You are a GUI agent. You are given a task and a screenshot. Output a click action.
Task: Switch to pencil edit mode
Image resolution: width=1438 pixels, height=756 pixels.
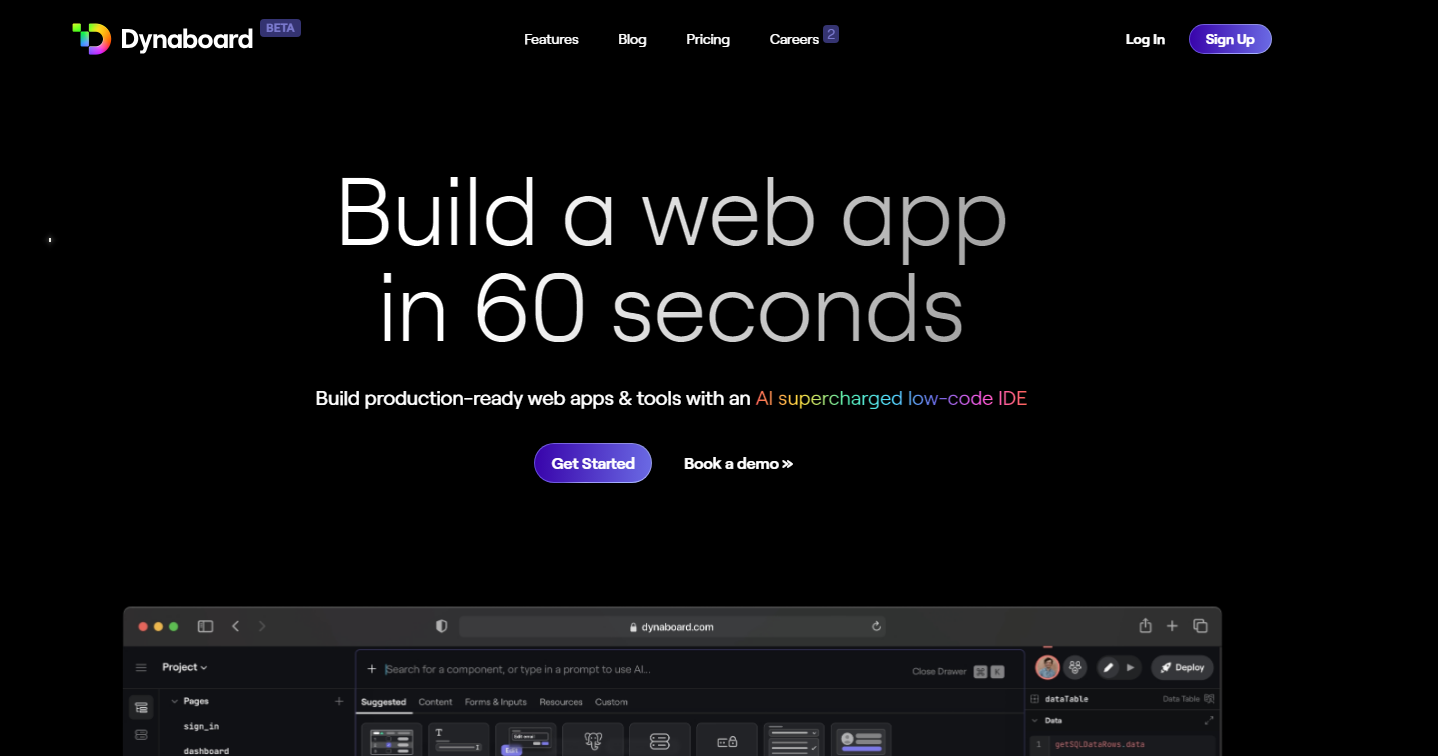pos(1108,667)
